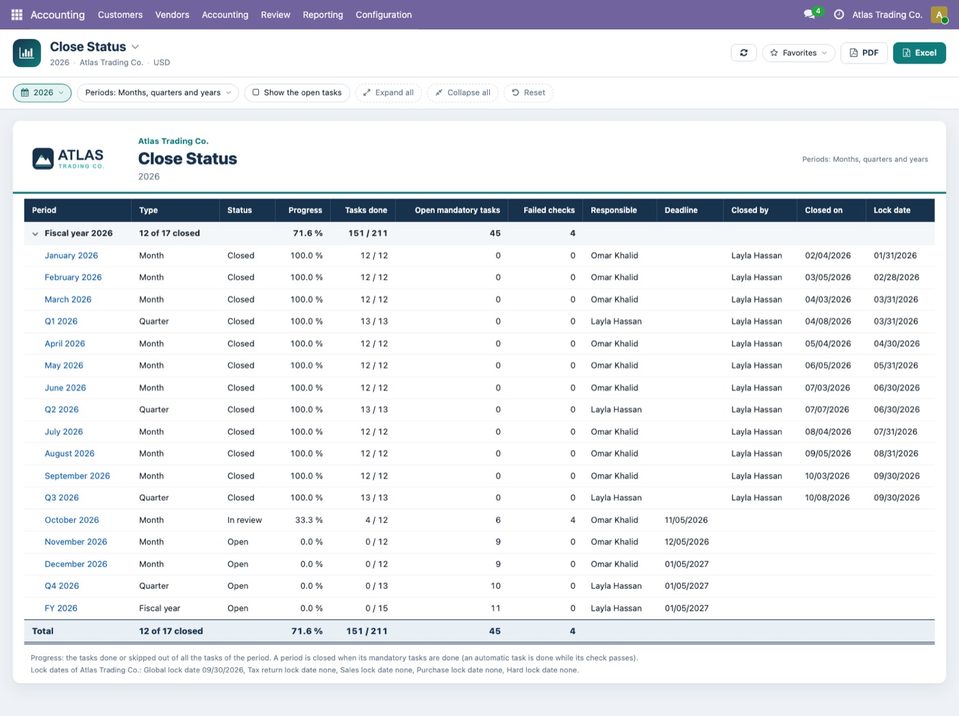Image resolution: width=959 pixels, height=716 pixels.
Task: Refresh the report with the reload icon
Action: (x=744, y=53)
